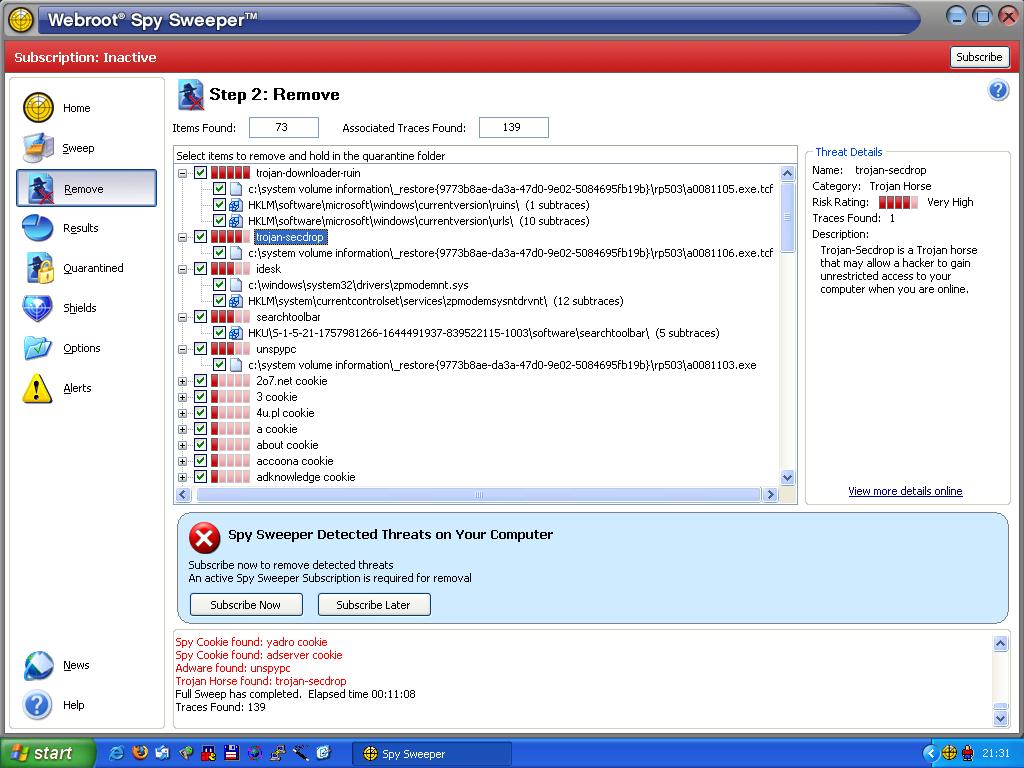Click the Options folder icon

pyautogui.click(x=38, y=348)
